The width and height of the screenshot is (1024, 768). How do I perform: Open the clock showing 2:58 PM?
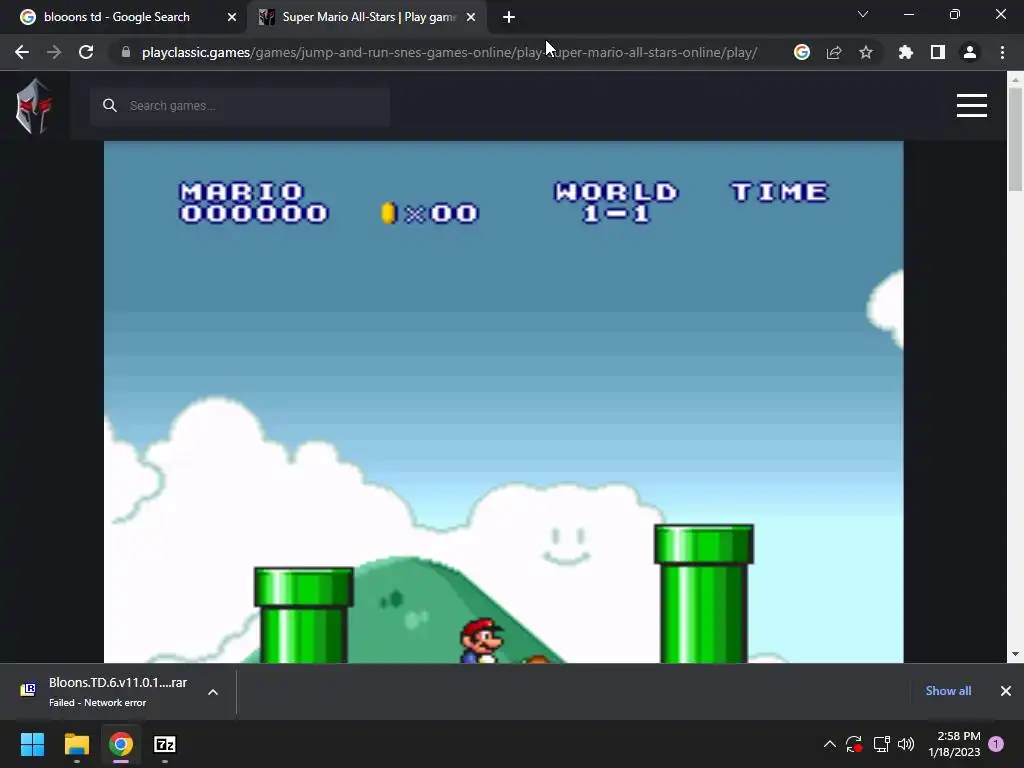(x=955, y=744)
